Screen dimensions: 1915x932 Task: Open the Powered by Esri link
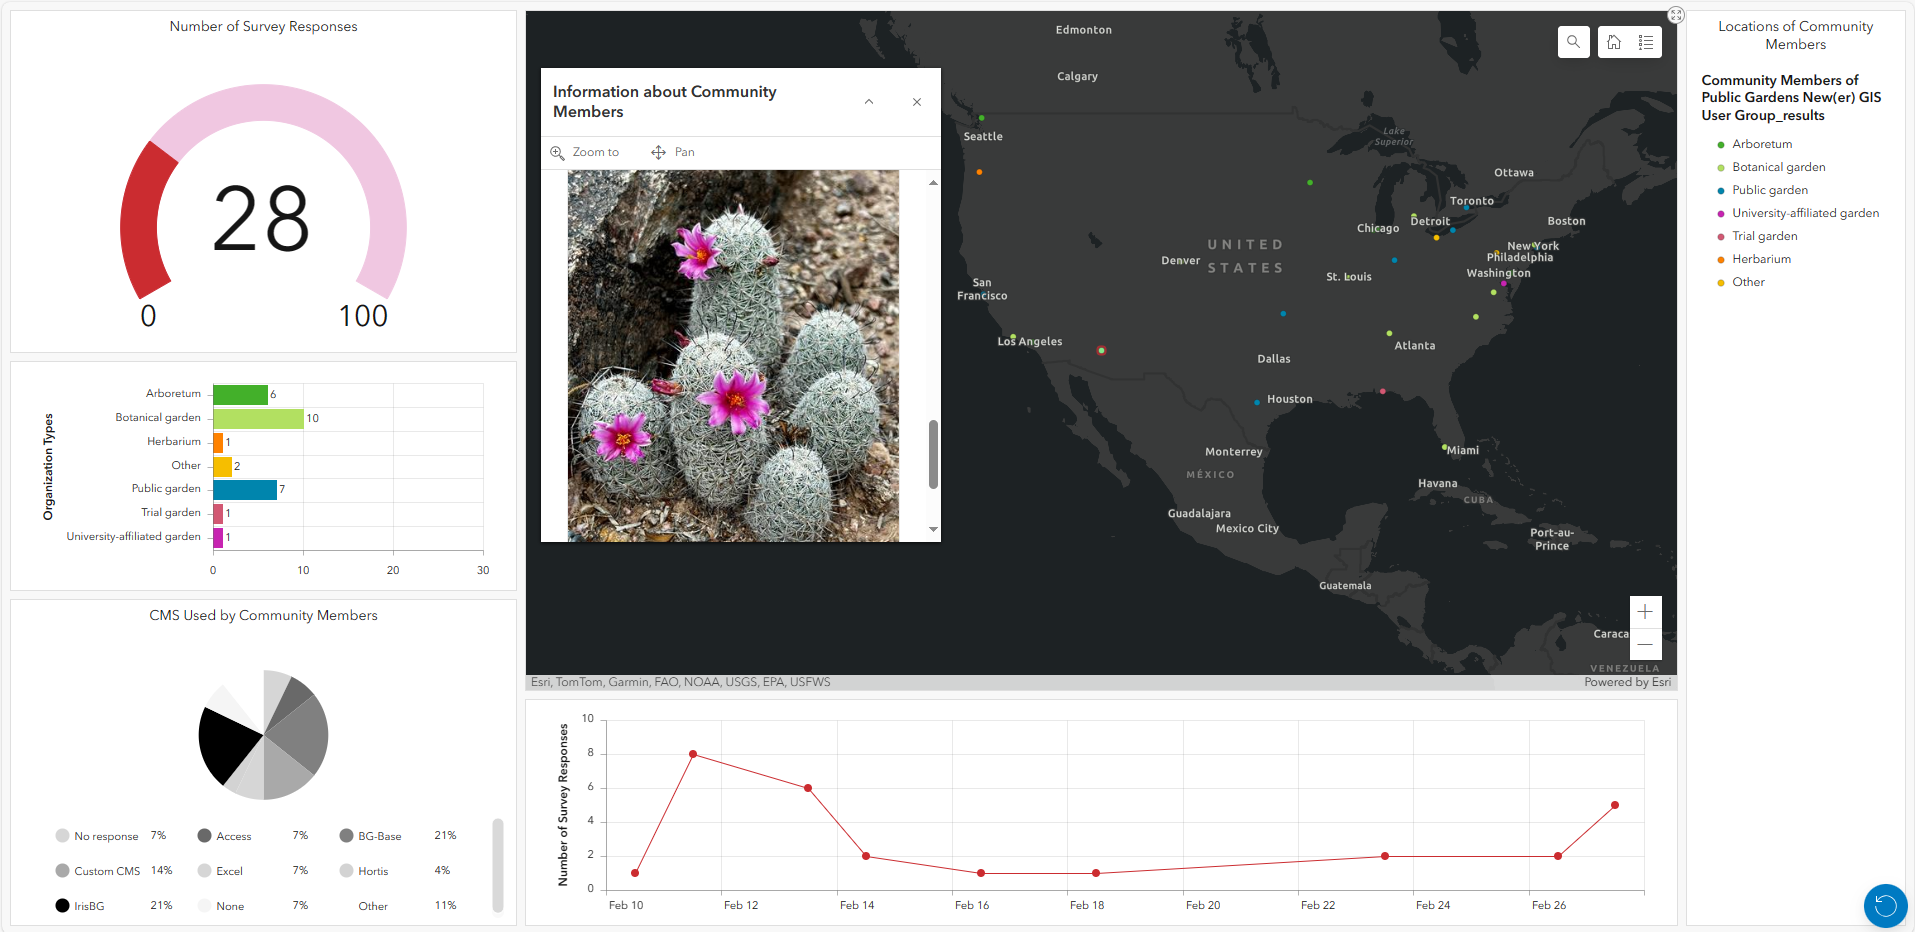[x=1628, y=681]
